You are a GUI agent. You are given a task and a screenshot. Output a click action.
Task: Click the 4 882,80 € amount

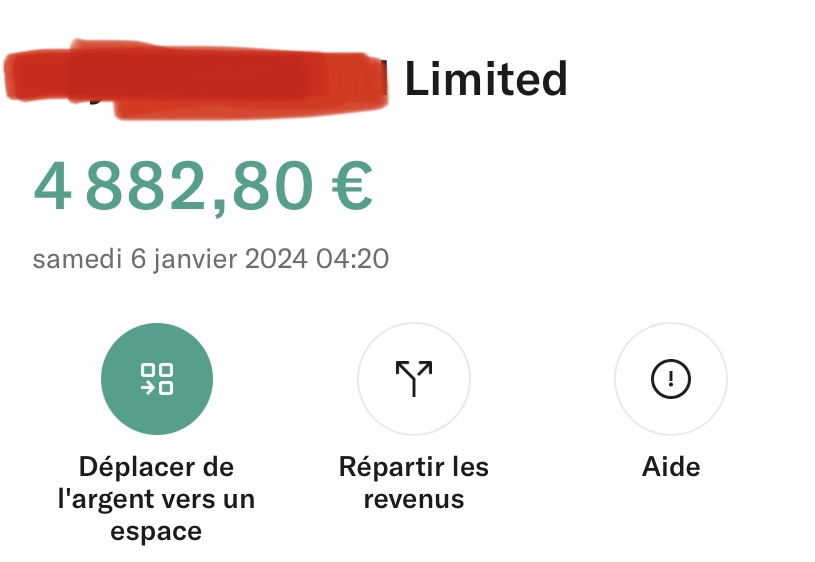point(203,186)
